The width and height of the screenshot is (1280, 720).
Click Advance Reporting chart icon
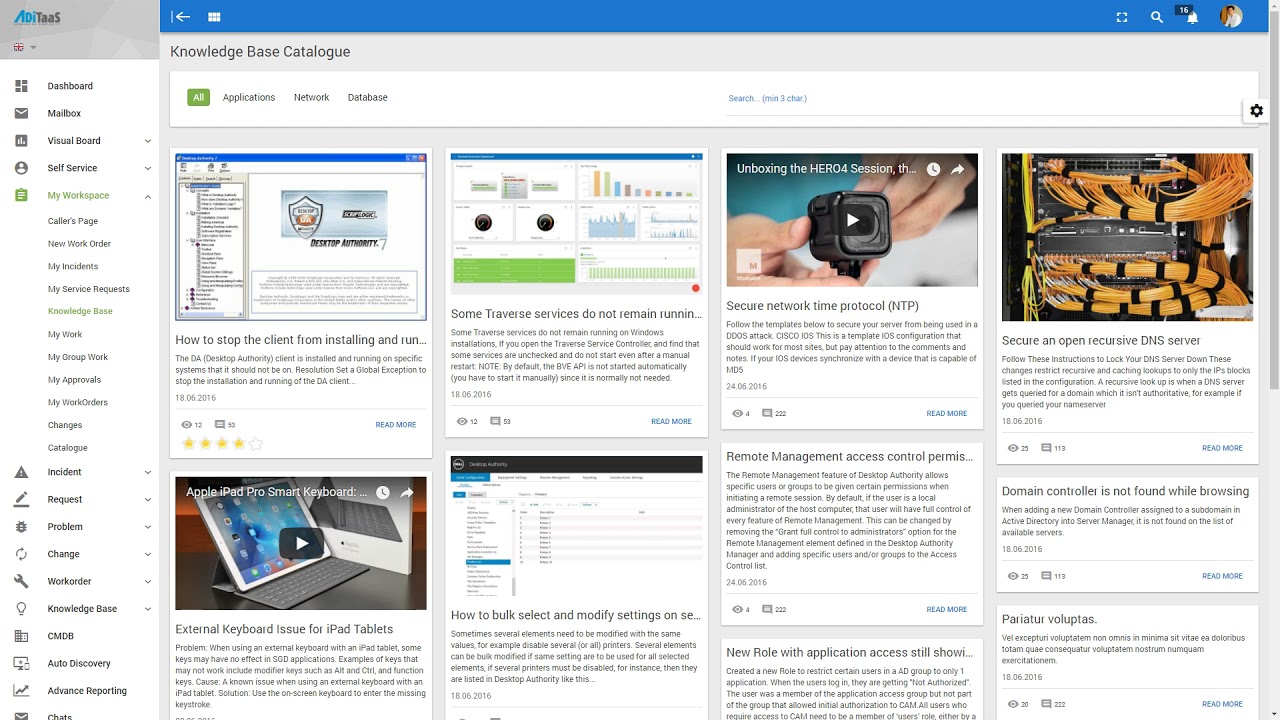[x=21, y=691]
